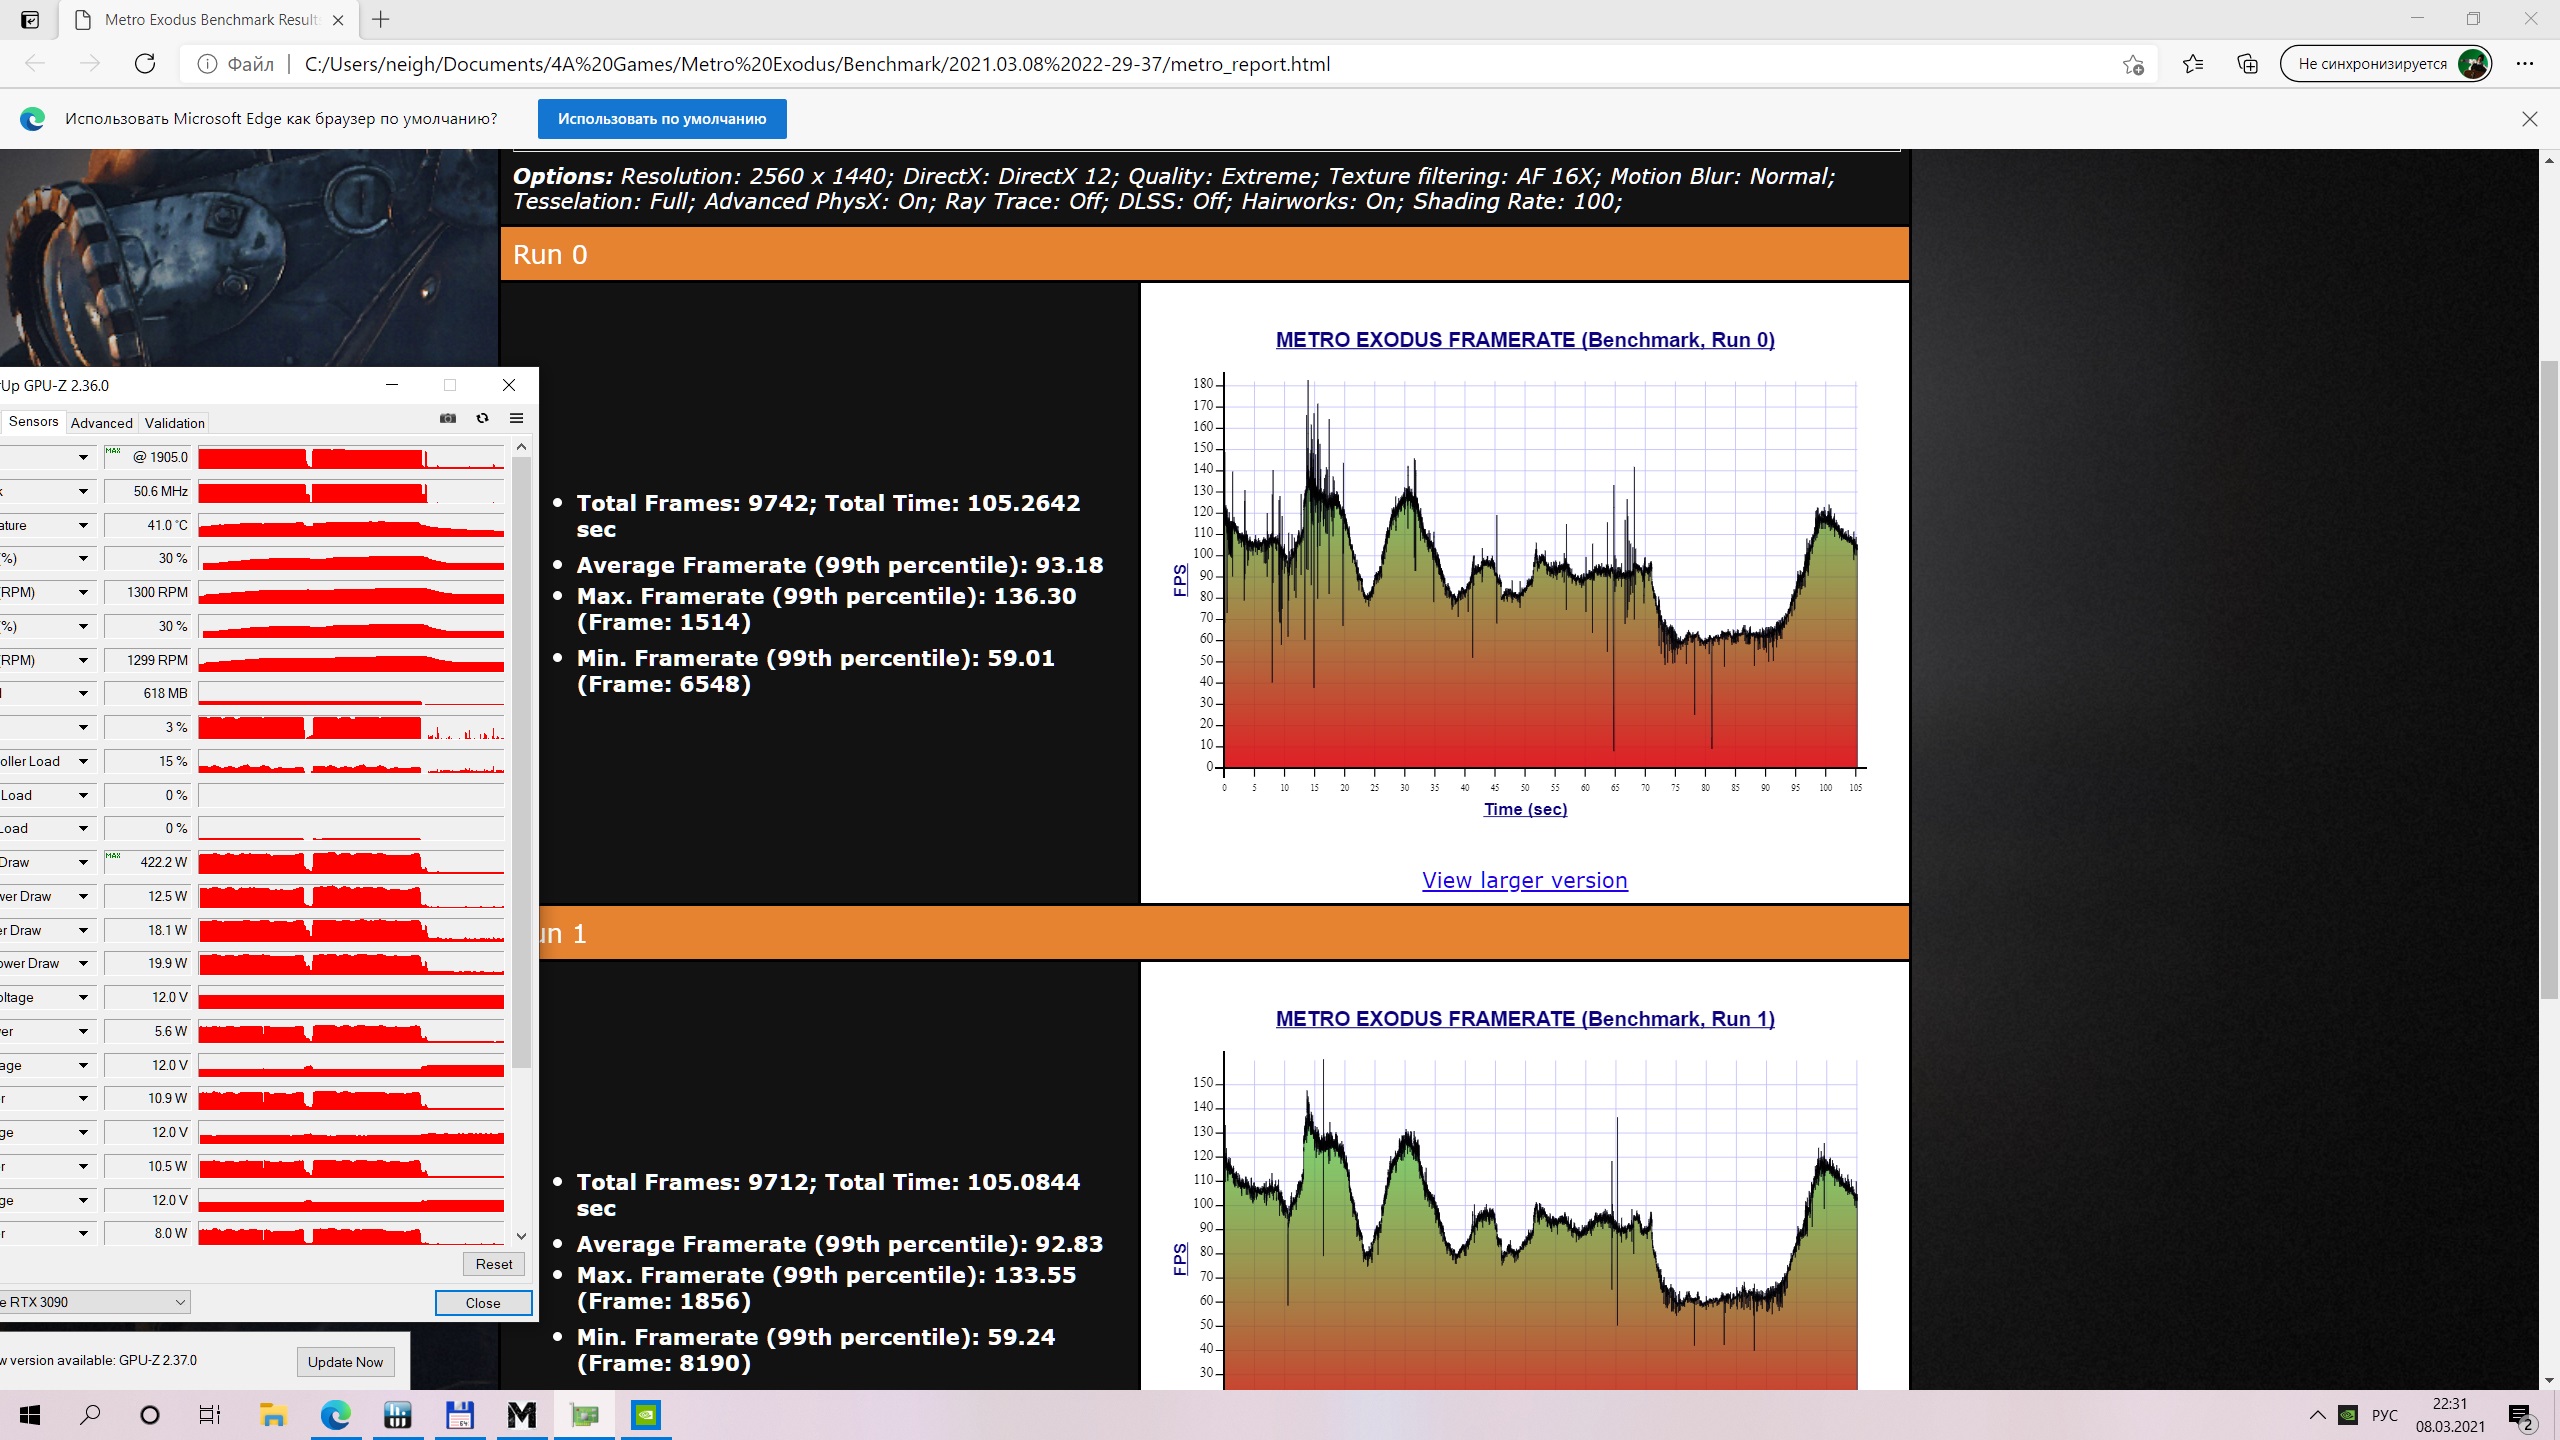Click GPU-Z screenshot camera icon
This screenshot has width=2560, height=1440.
tap(448, 419)
